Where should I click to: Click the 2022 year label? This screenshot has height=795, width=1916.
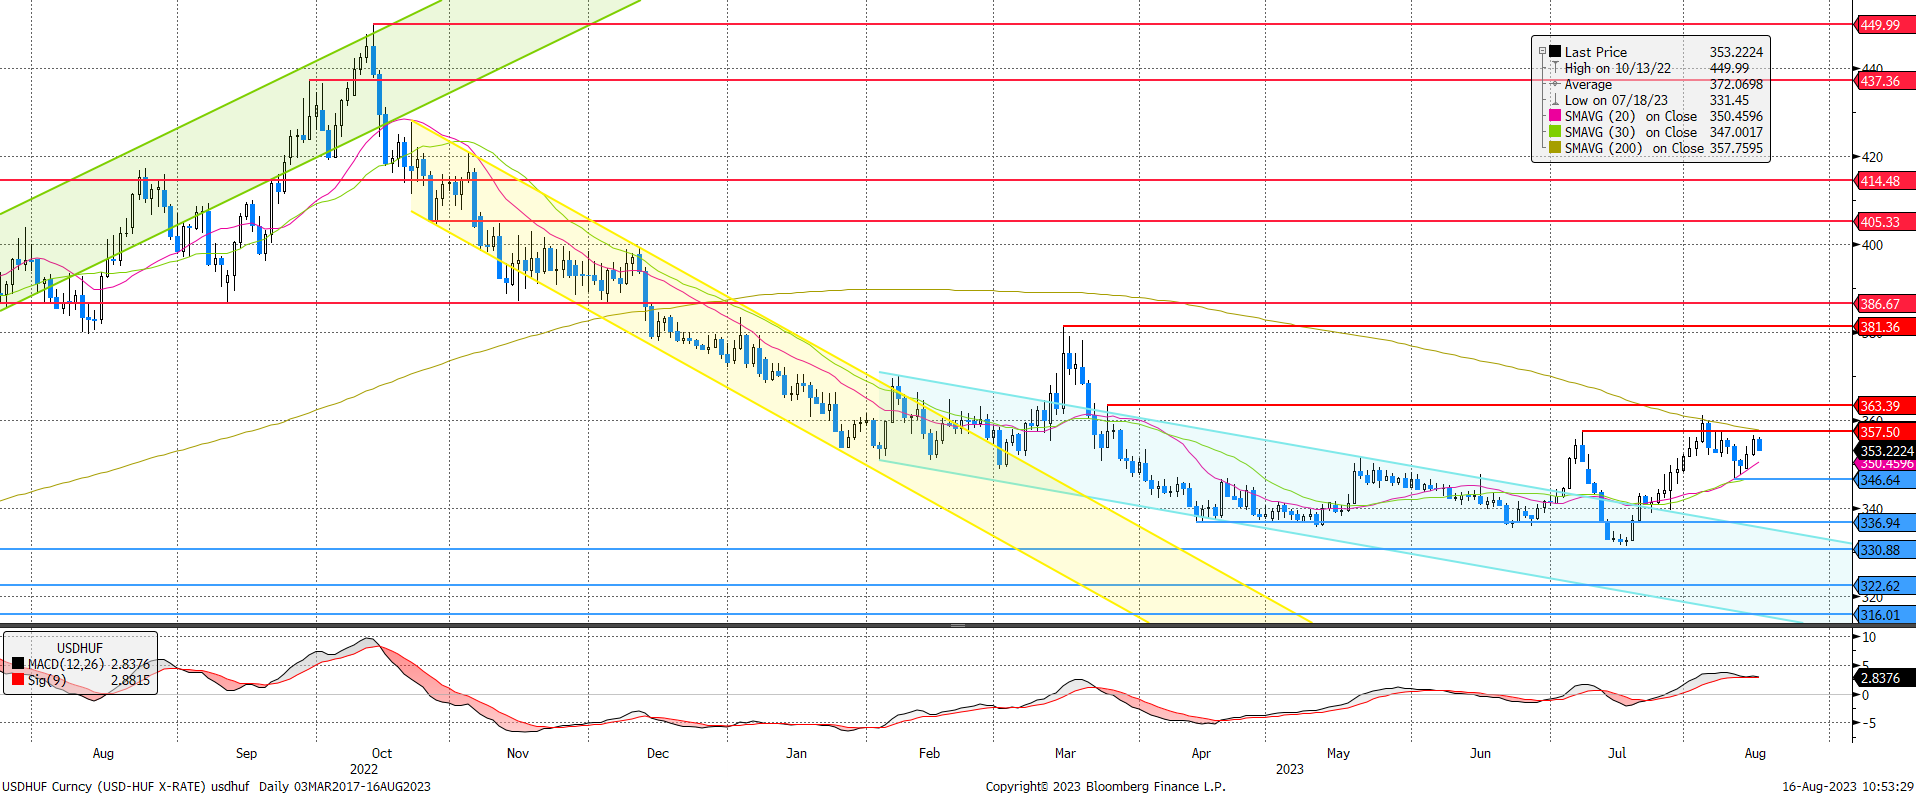(364, 769)
